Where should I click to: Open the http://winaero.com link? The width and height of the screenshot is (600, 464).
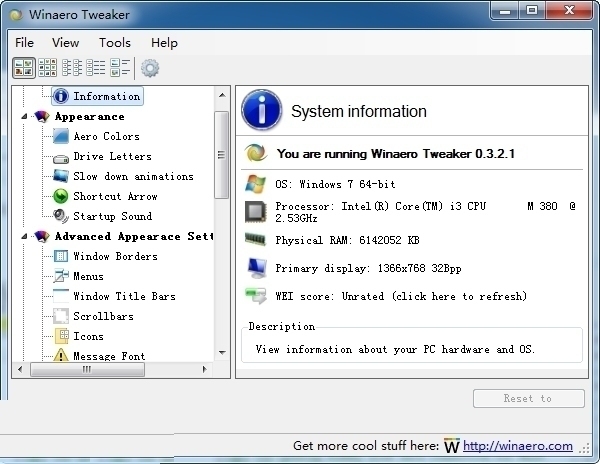(518, 446)
